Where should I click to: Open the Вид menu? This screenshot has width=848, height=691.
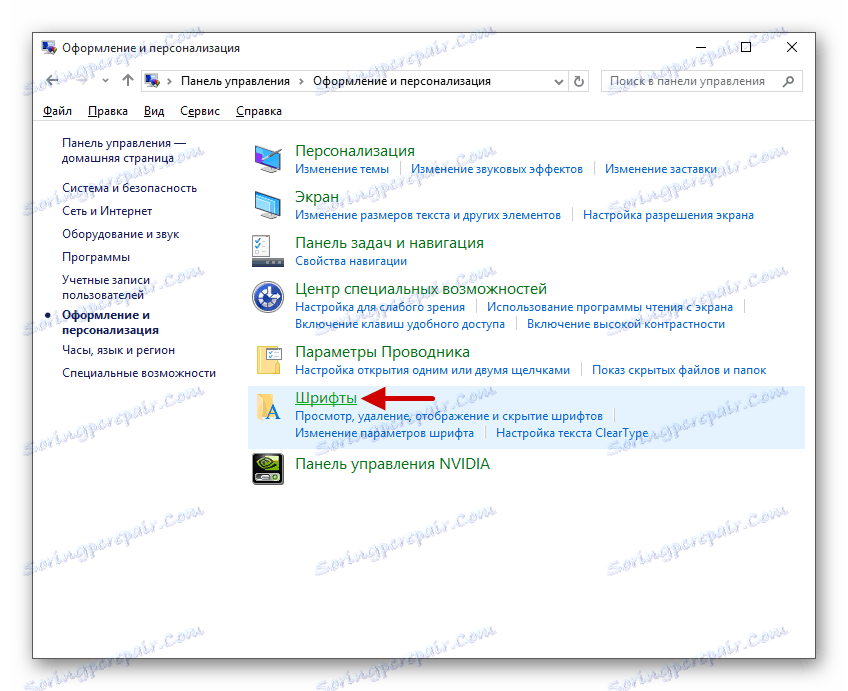click(153, 110)
